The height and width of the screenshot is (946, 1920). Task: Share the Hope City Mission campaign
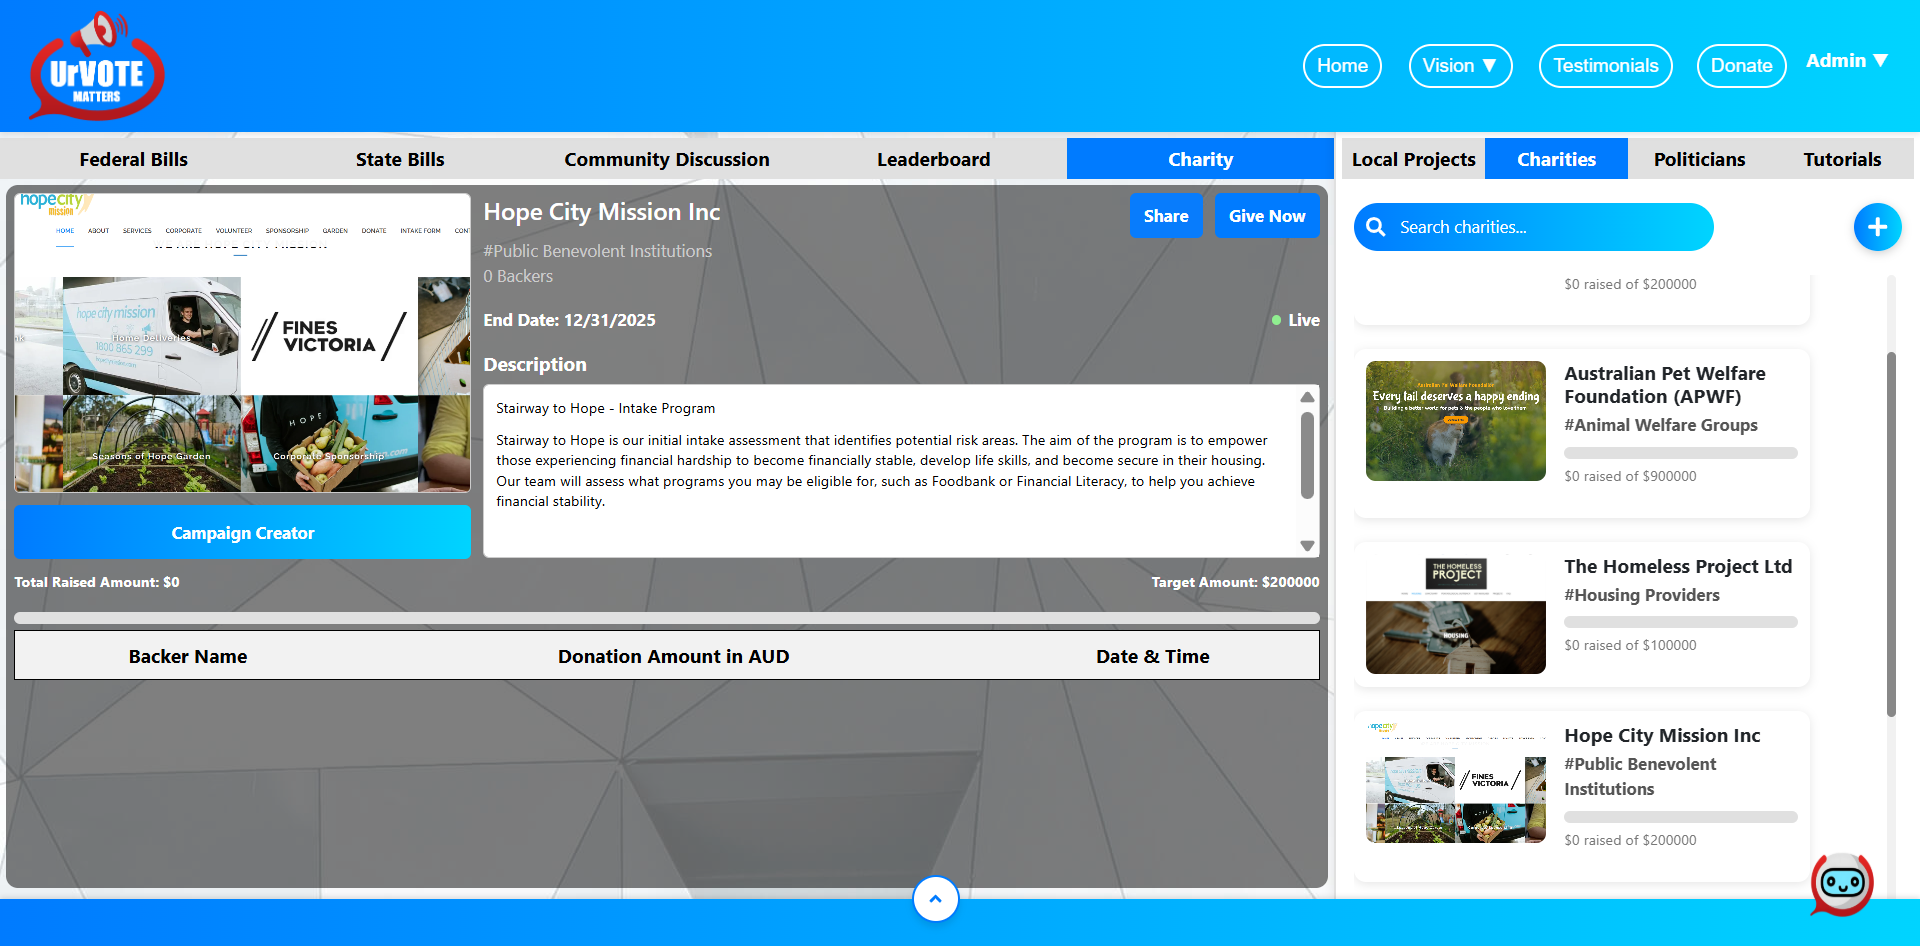click(1166, 216)
